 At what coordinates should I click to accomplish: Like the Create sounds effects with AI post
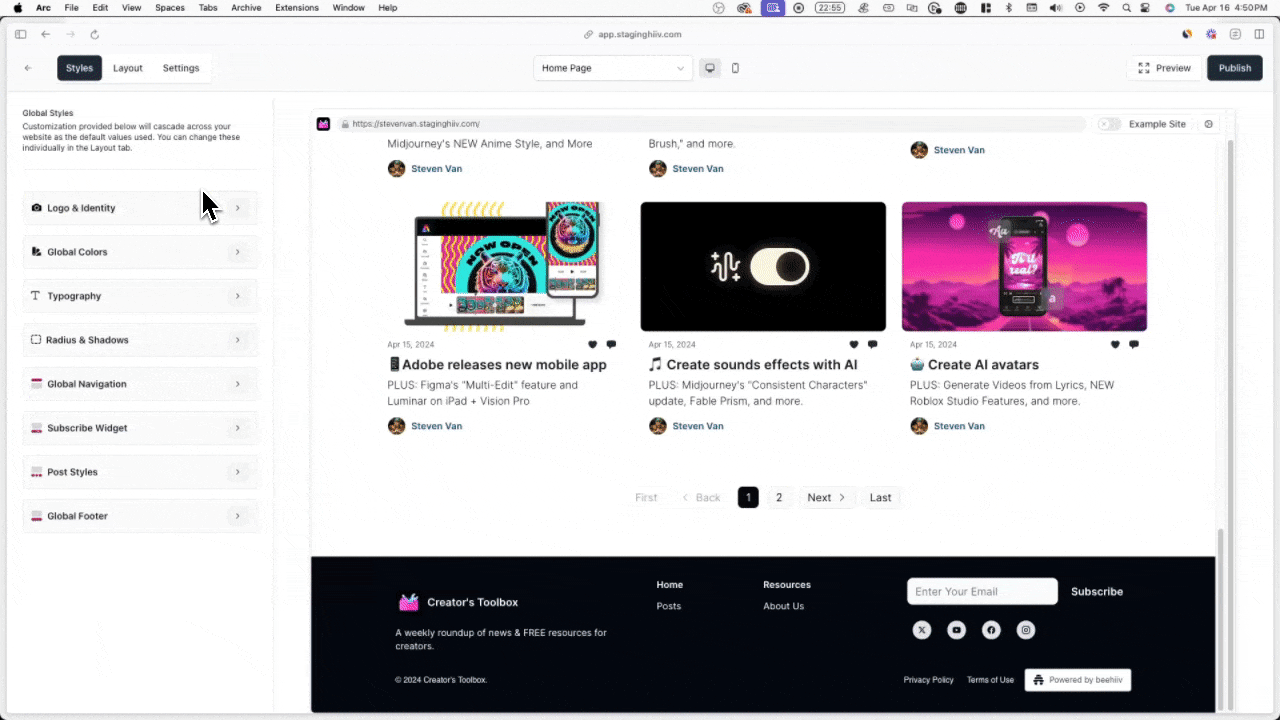pyautogui.click(x=854, y=344)
